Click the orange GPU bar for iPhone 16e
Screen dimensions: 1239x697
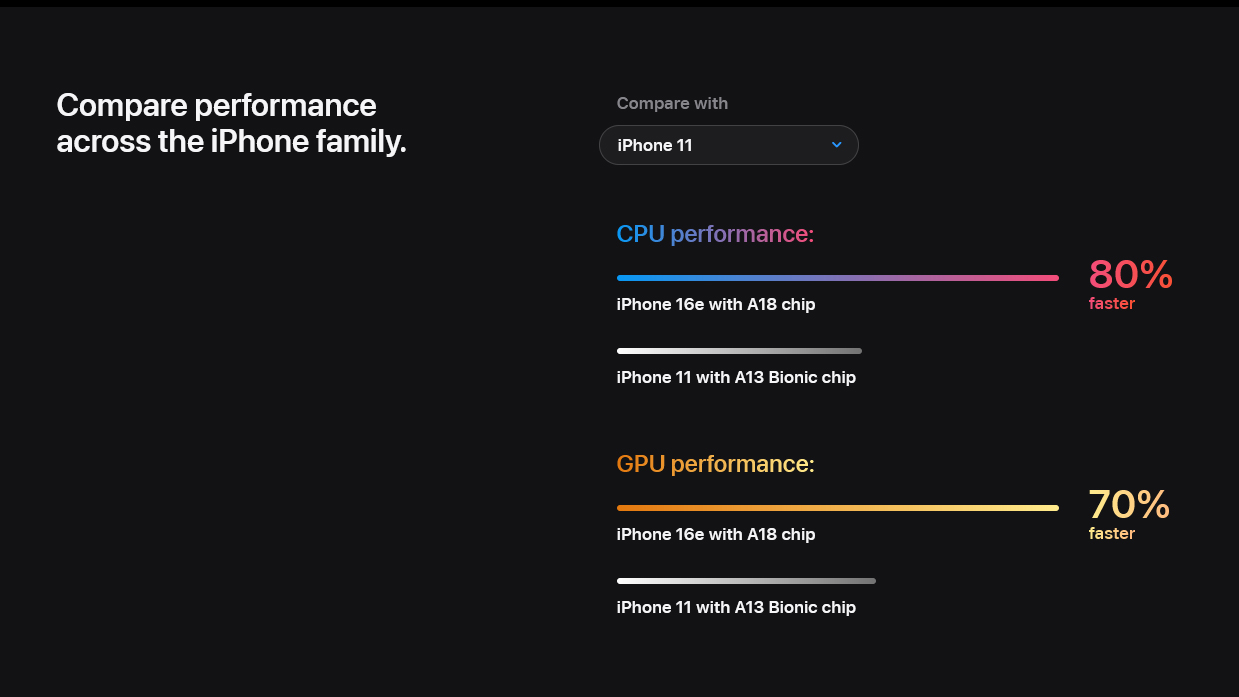tap(837, 508)
